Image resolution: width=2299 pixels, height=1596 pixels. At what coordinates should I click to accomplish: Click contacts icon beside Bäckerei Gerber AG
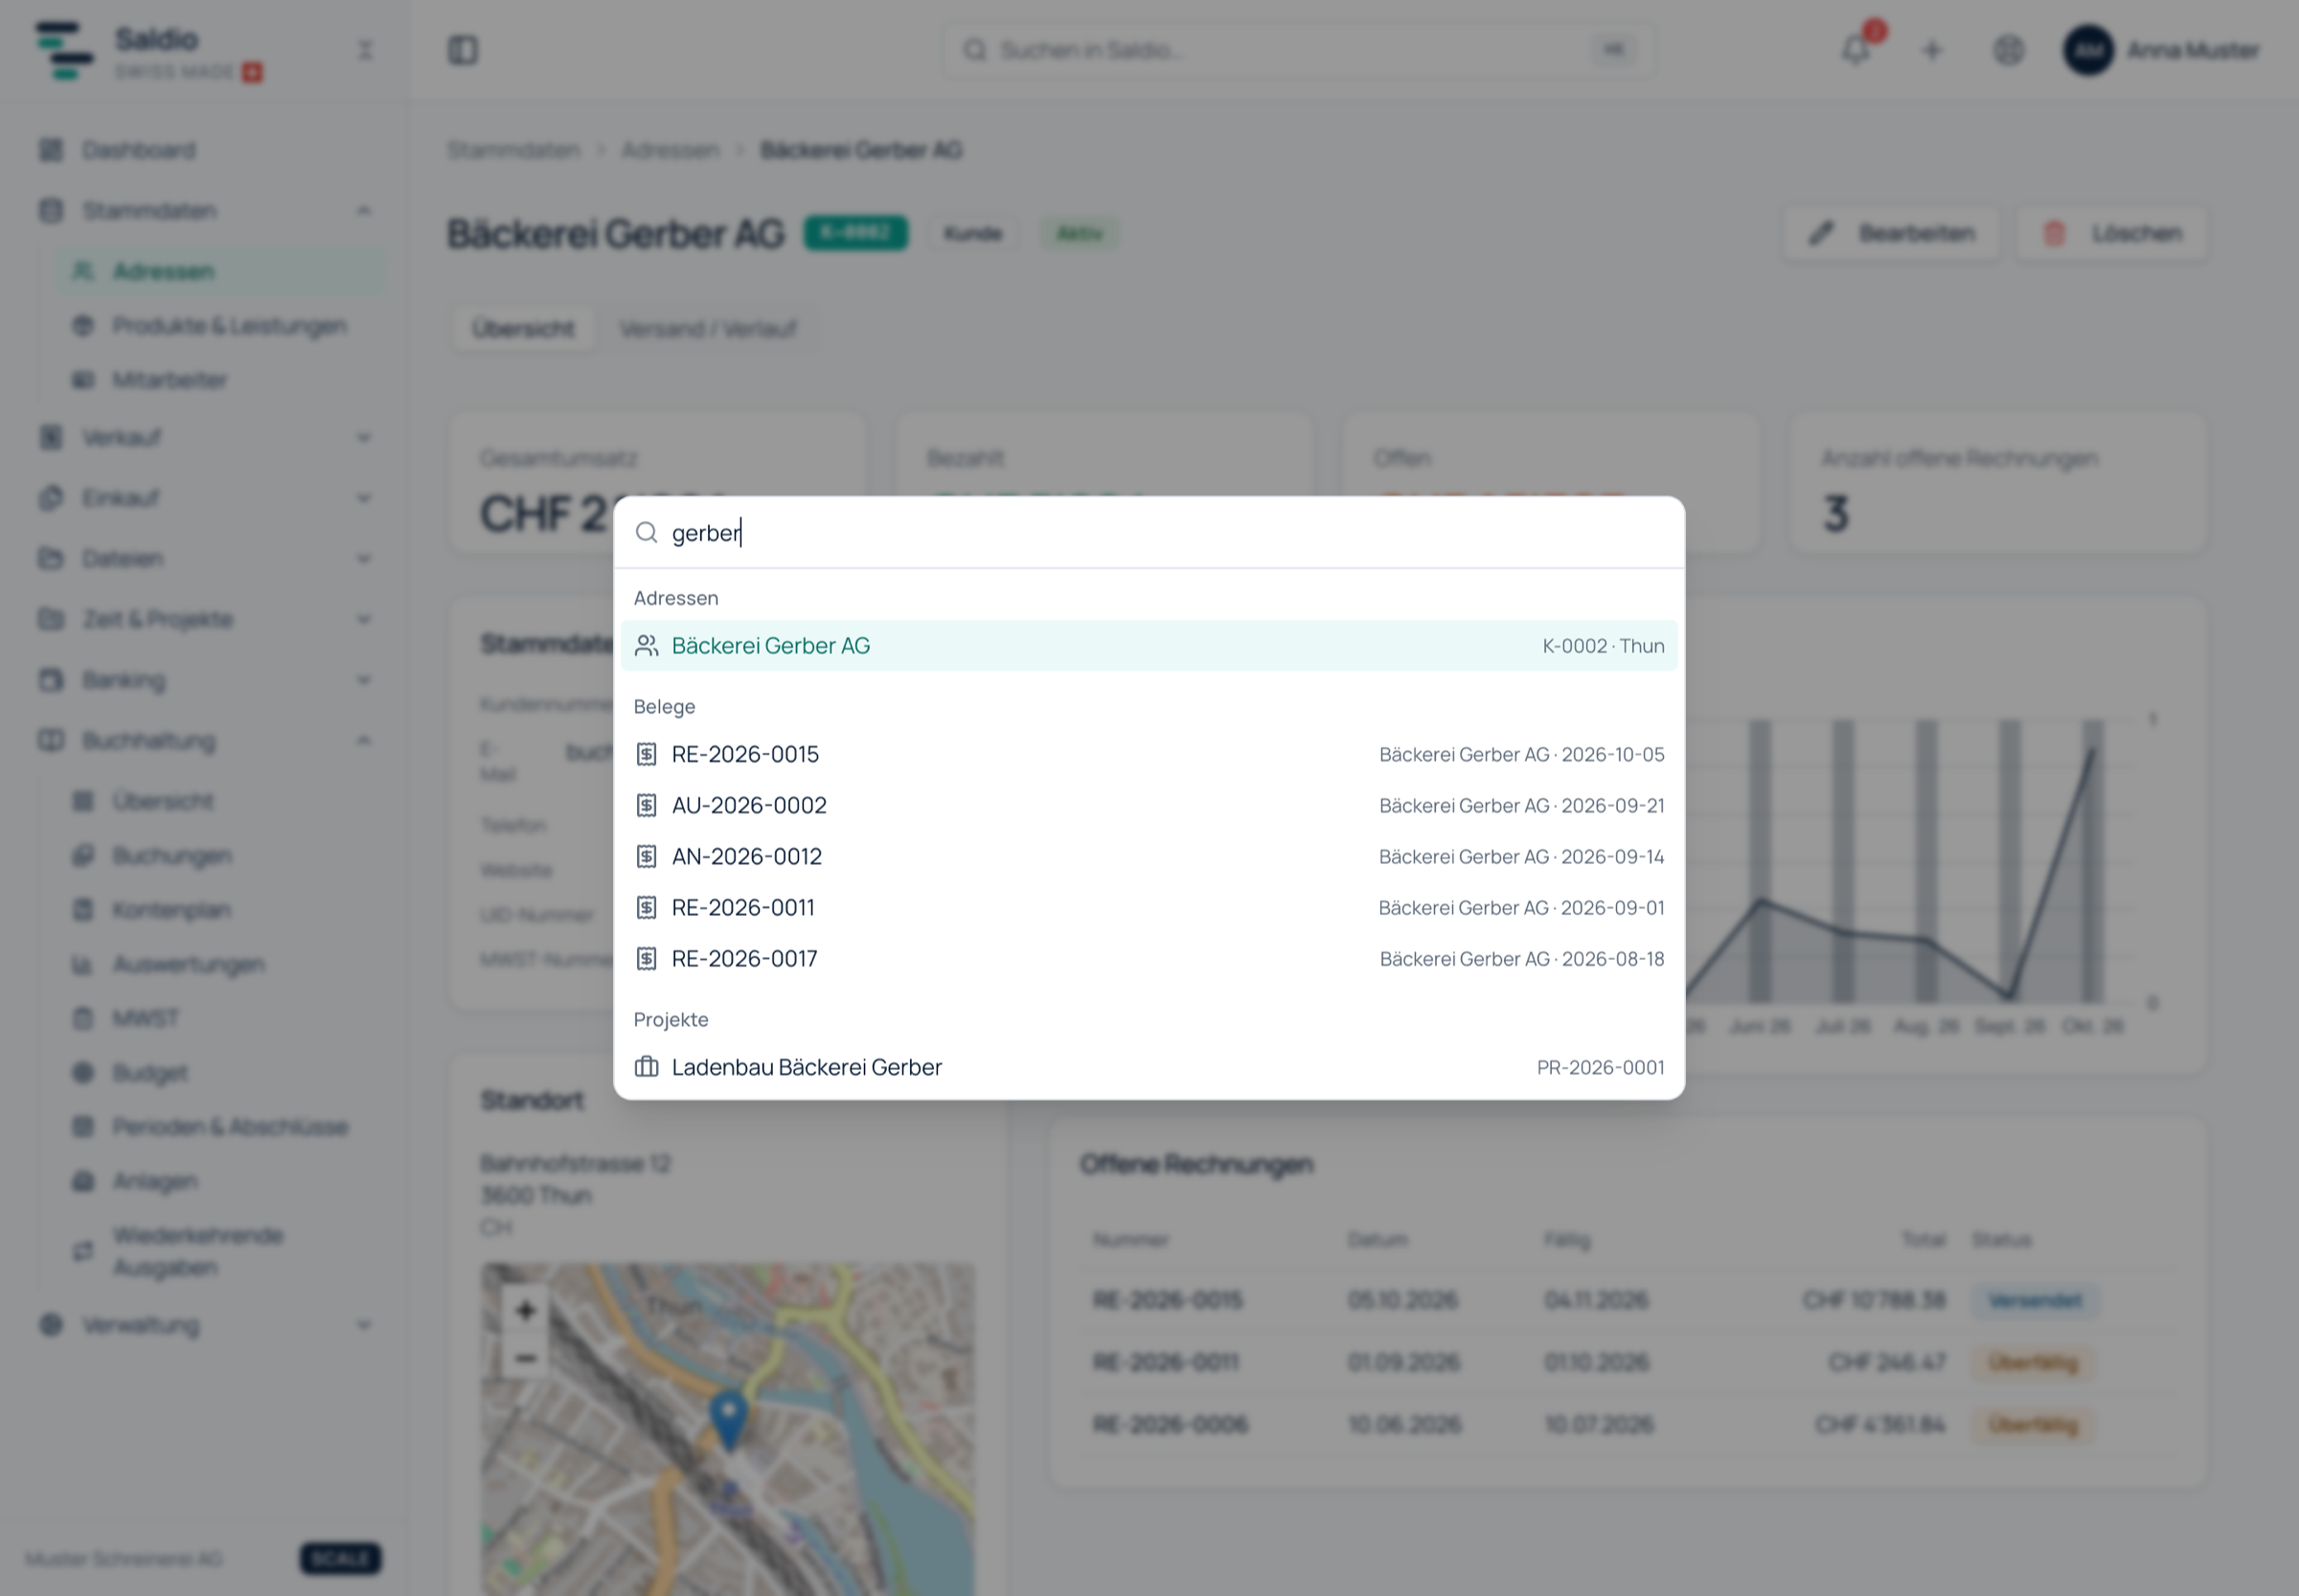tap(647, 646)
